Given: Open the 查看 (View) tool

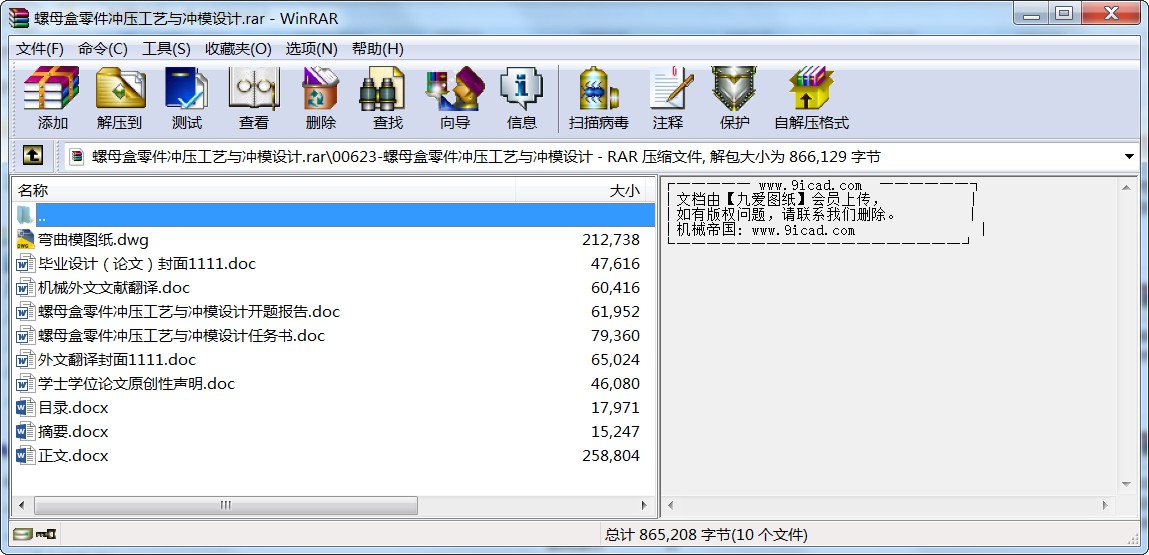Looking at the screenshot, I should coord(254,98).
